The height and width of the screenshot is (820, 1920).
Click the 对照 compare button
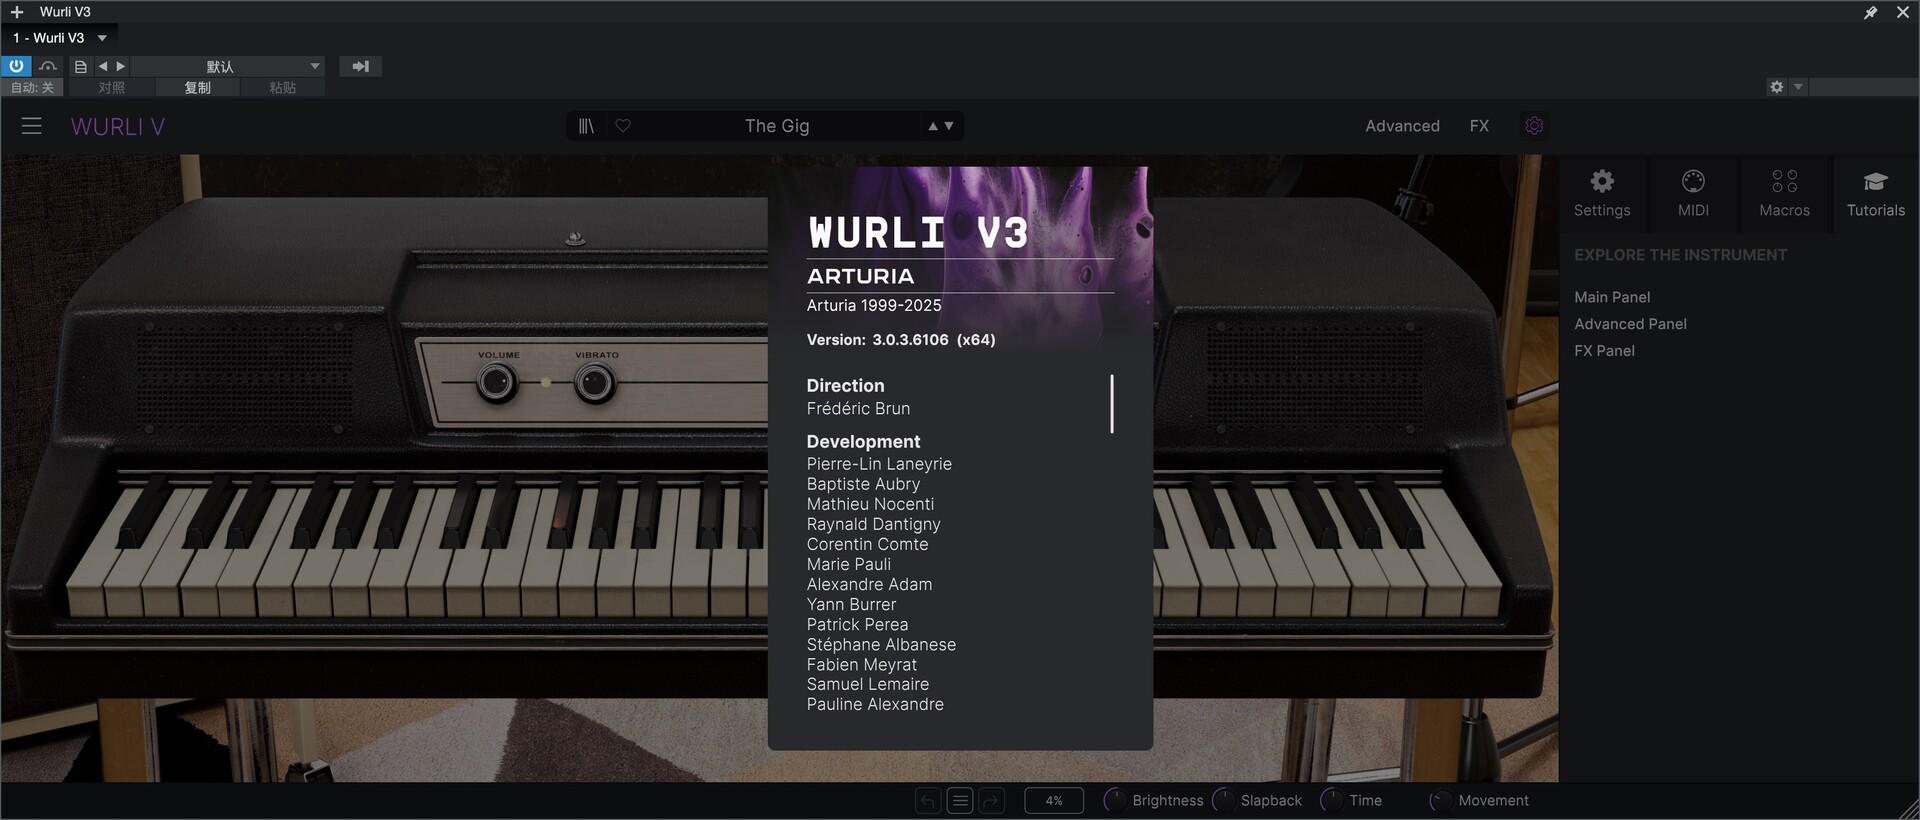[112, 88]
